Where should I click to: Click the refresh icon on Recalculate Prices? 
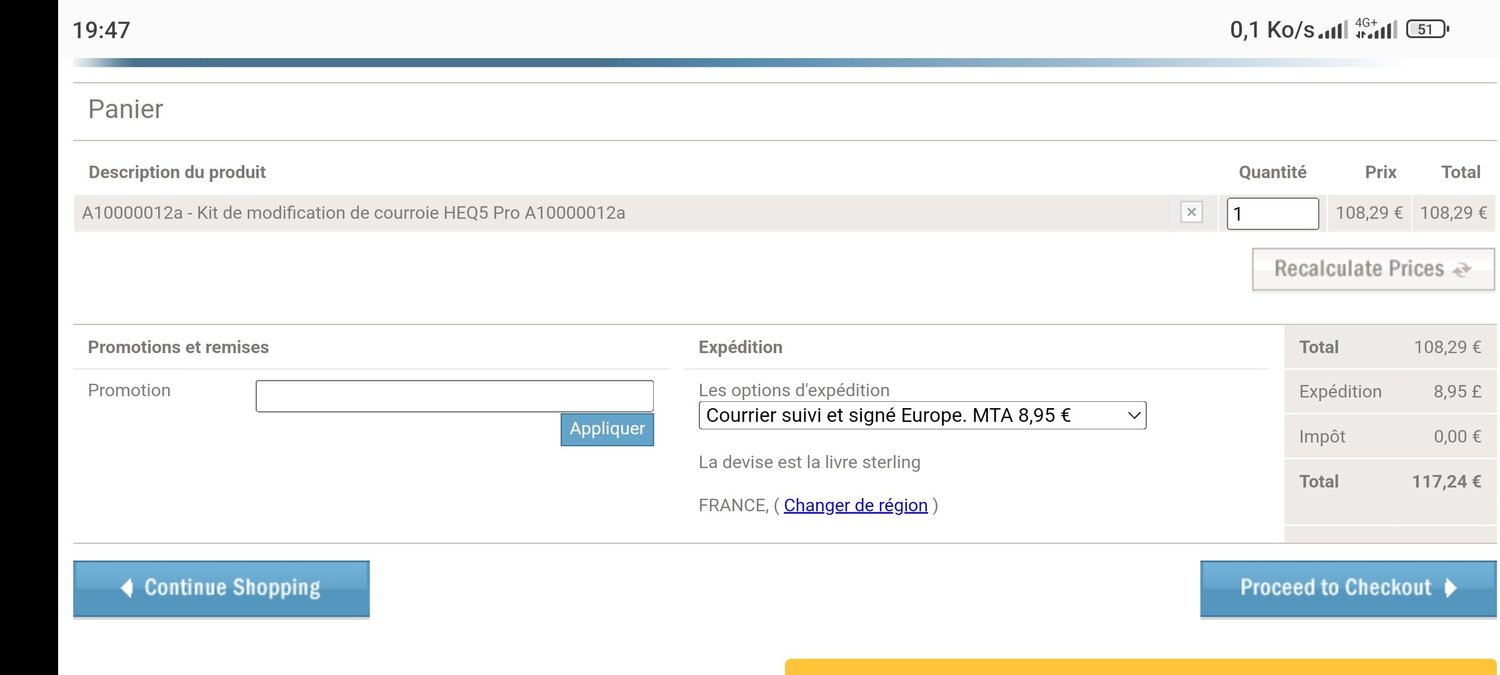(1462, 269)
